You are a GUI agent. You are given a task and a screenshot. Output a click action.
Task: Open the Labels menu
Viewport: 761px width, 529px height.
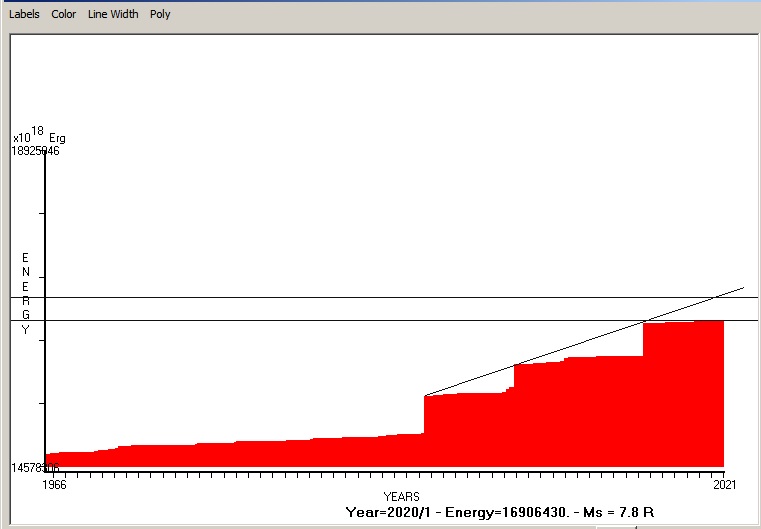[x=24, y=15]
